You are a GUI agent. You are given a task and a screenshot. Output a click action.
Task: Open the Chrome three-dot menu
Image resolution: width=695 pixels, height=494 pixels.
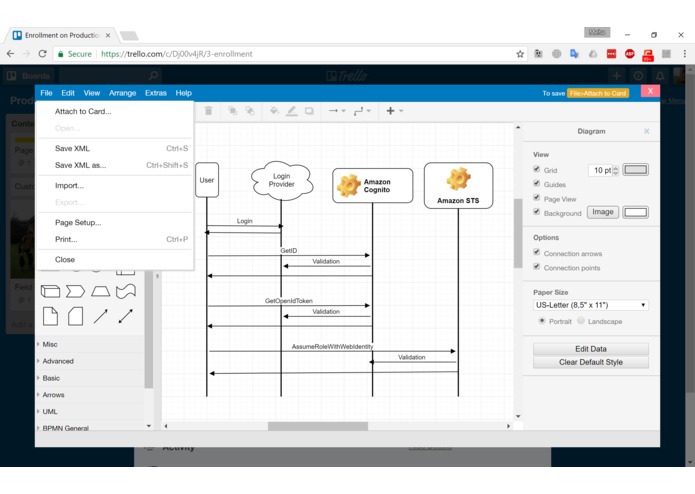(x=684, y=54)
